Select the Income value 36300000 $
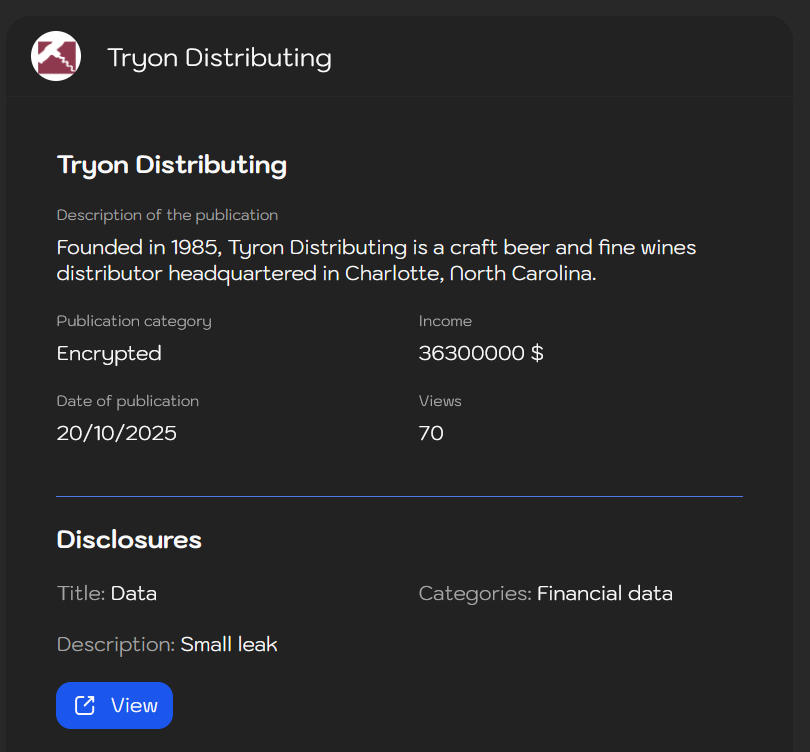This screenshot has width=810, height=752. pyautogui.click(x=481, y=353)
